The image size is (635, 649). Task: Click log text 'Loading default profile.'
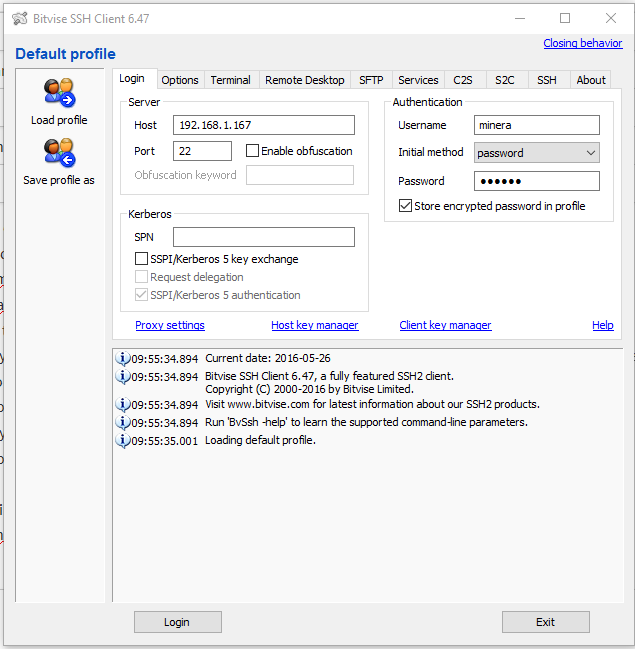[260, 440]
